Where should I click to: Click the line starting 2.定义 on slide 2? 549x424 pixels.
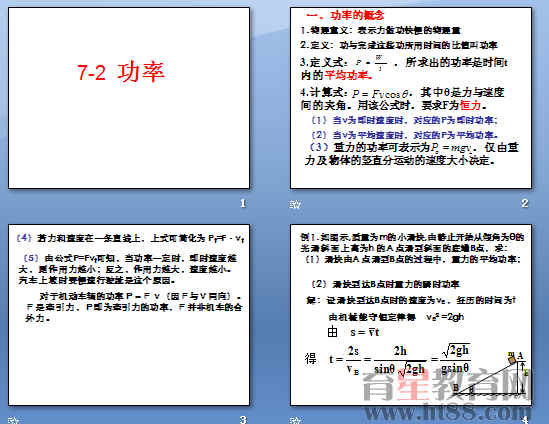[x=399, y=45]
